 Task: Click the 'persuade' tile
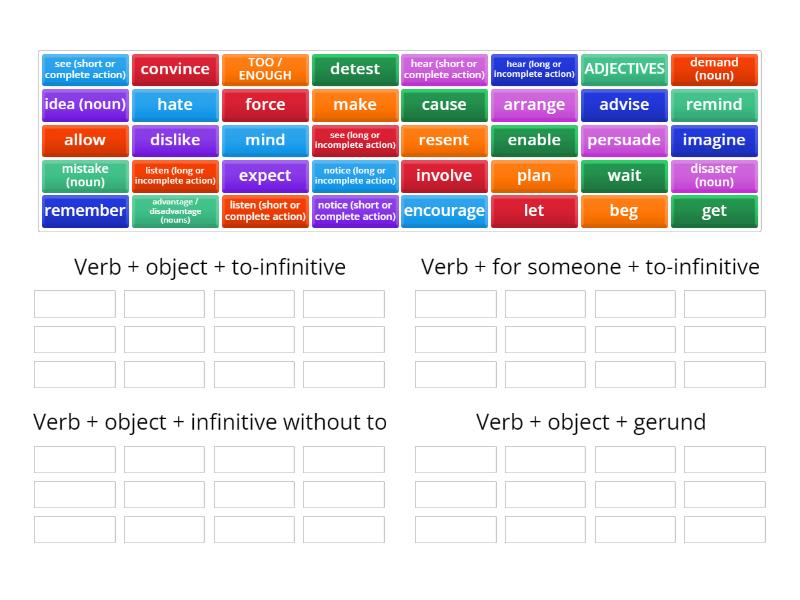(x=624, y=140)
